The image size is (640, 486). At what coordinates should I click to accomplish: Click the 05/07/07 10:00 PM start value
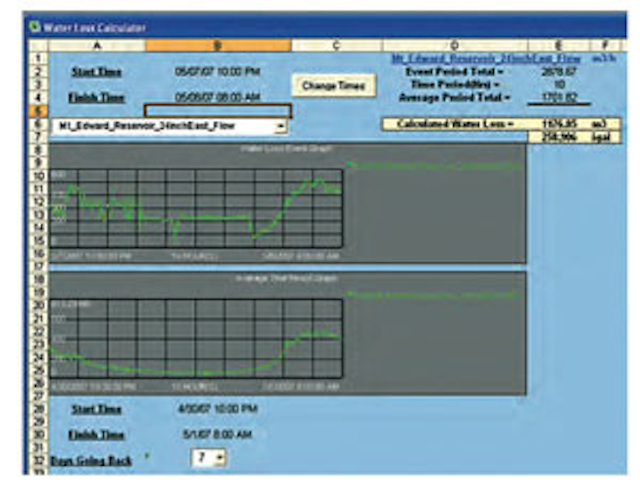[x=218, y=72]
